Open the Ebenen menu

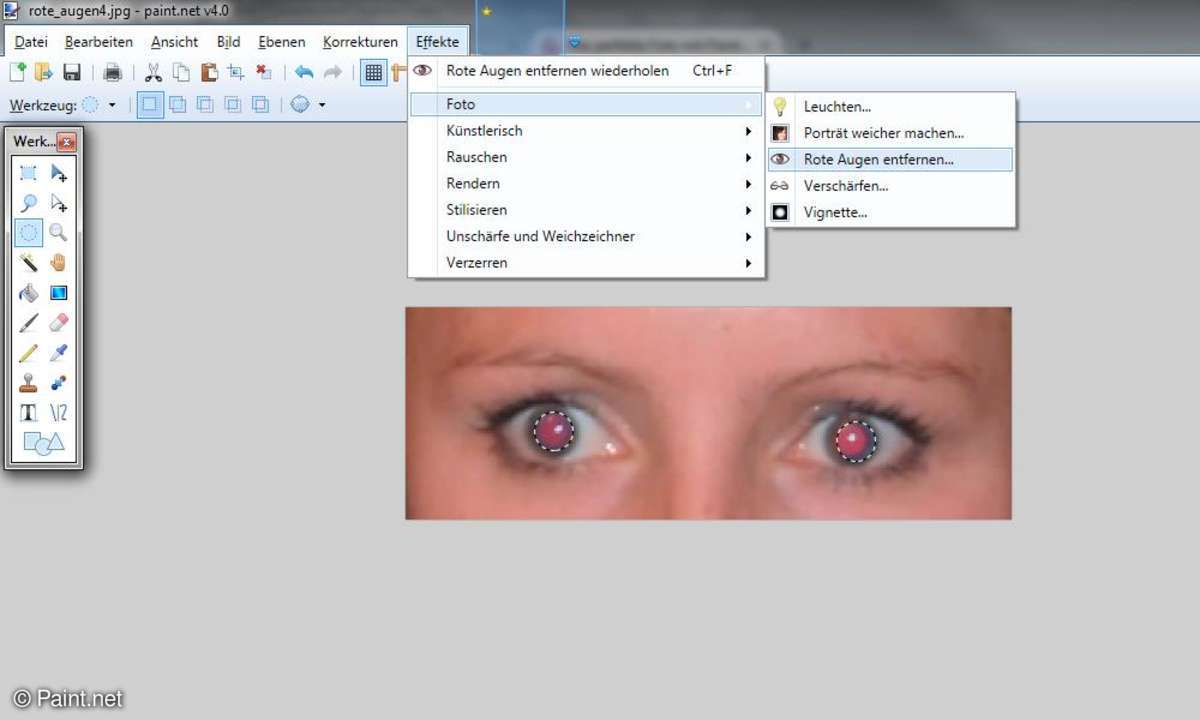coord(282,42)
